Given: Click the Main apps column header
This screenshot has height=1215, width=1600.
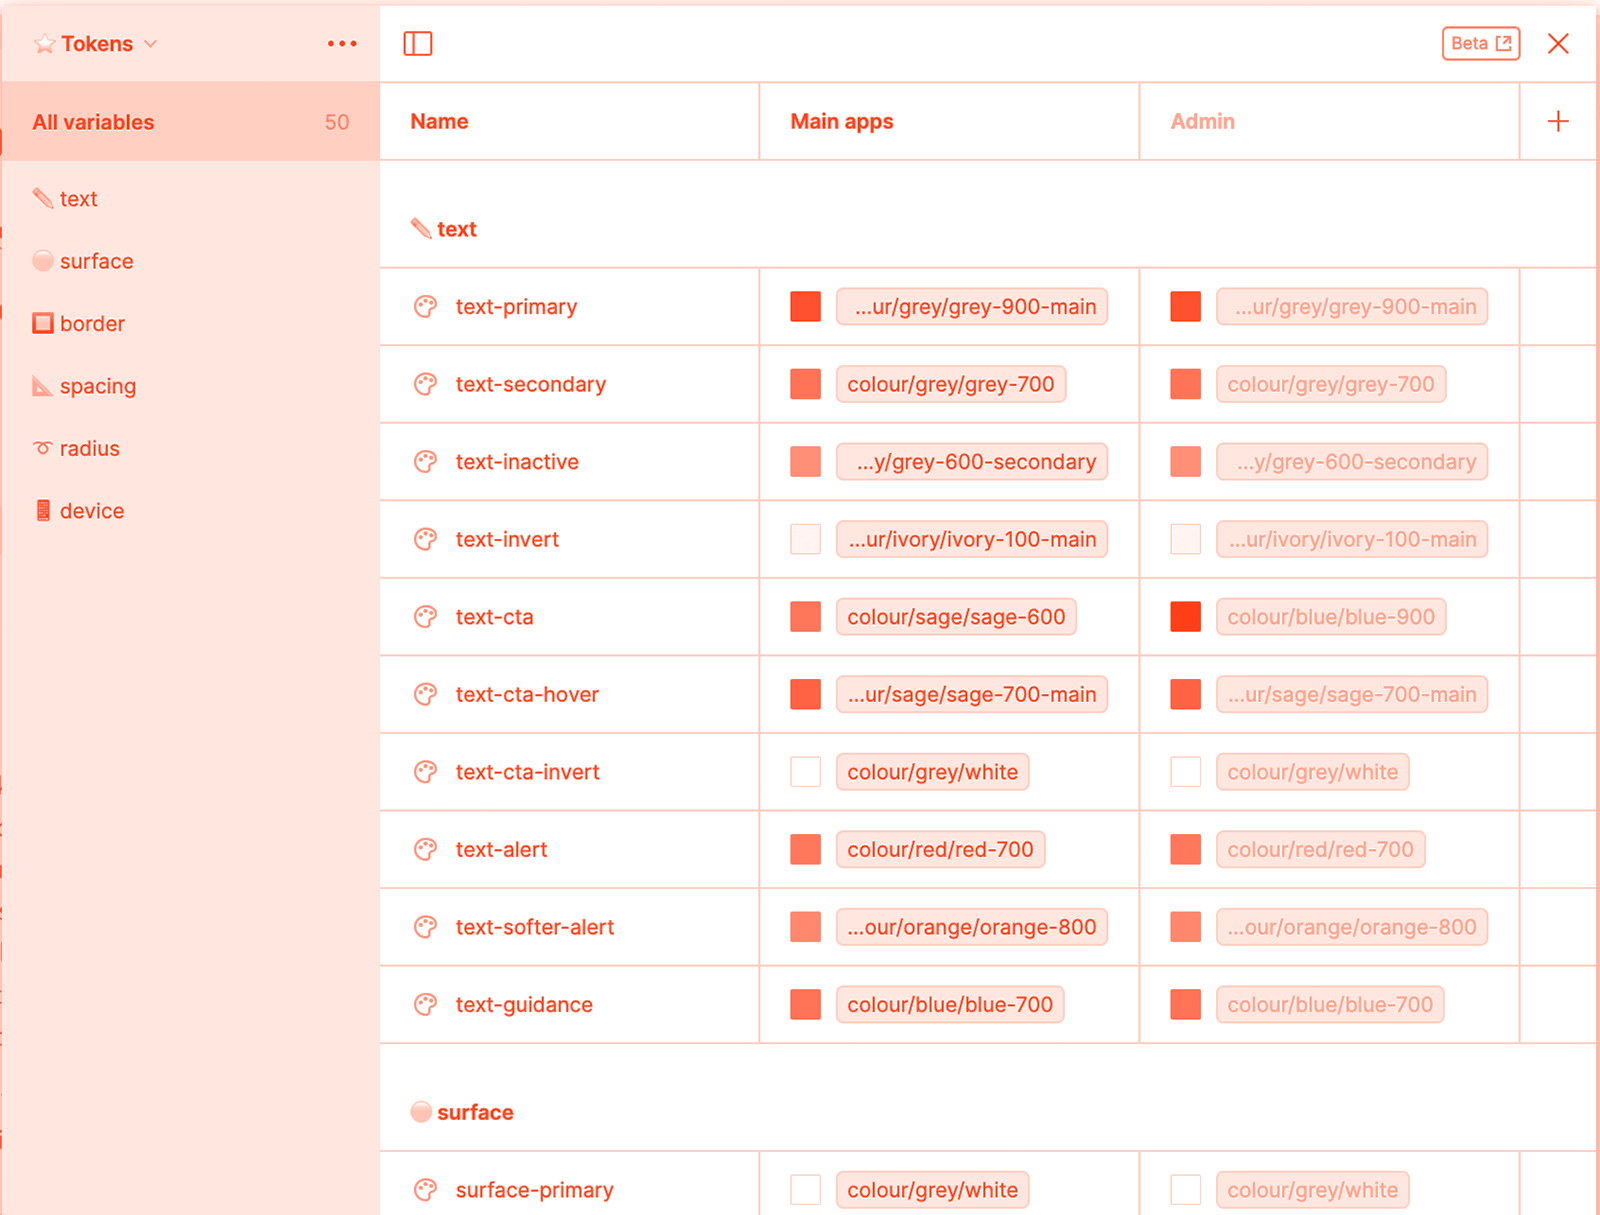Looking at the screenshot, I should click(x=841, y=122).
